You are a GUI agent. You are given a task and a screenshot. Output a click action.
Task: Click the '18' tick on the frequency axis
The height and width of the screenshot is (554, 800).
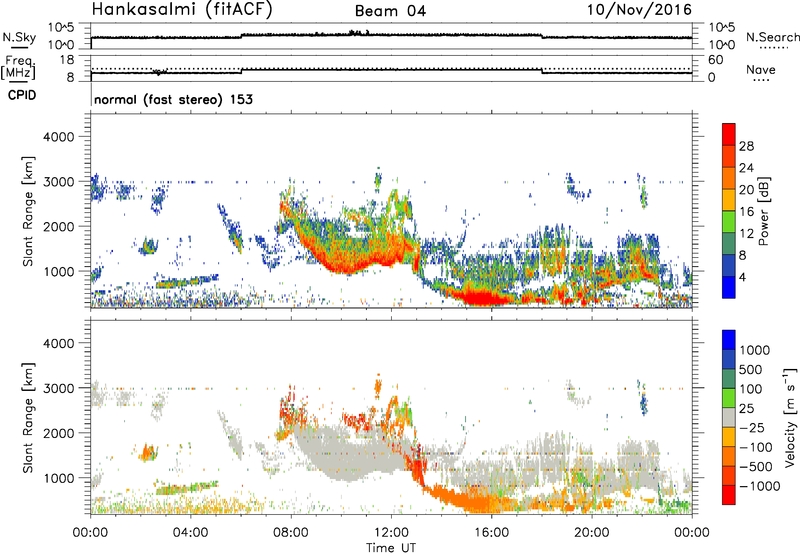pos(67,60)
